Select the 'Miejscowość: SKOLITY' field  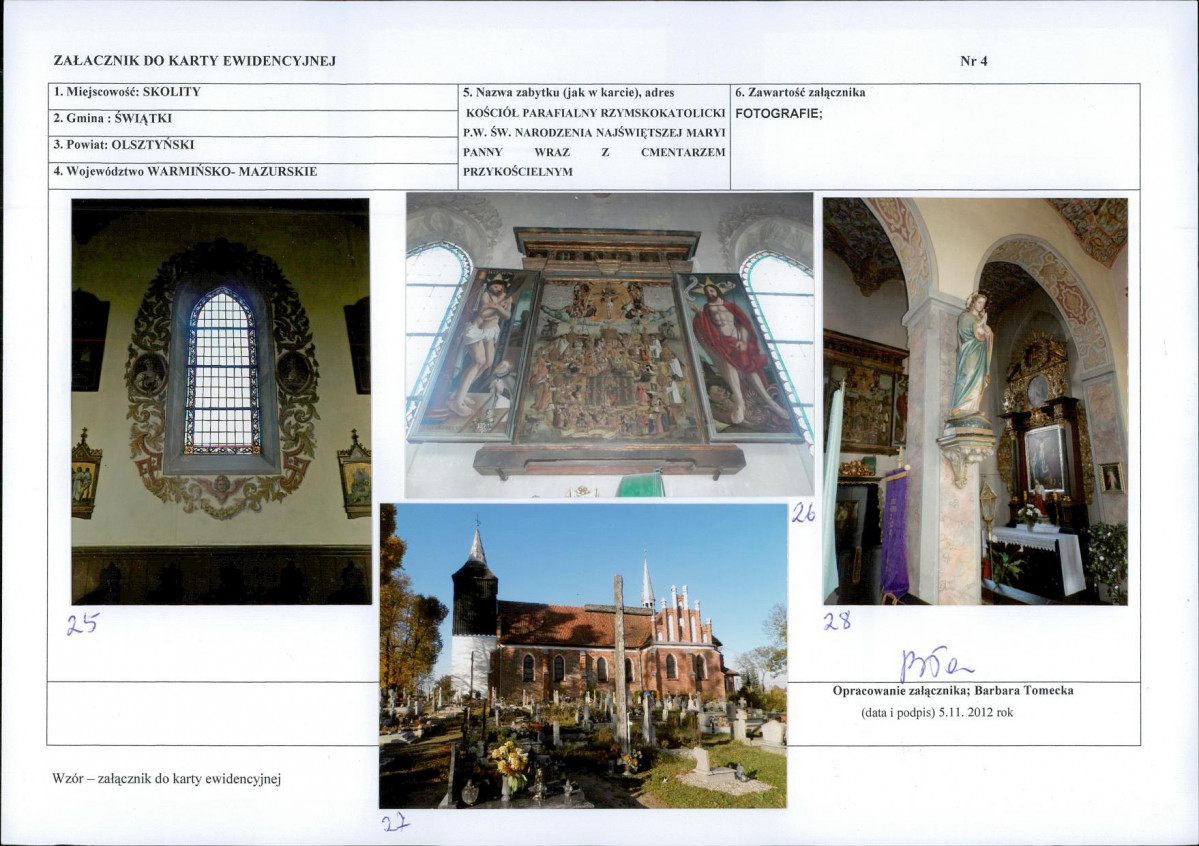[252, 97]
